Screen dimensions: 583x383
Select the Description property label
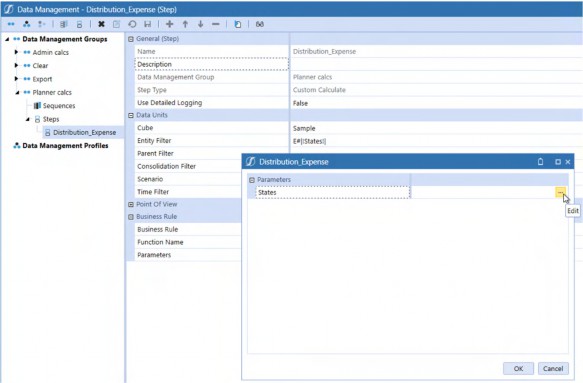pos(154,64)
